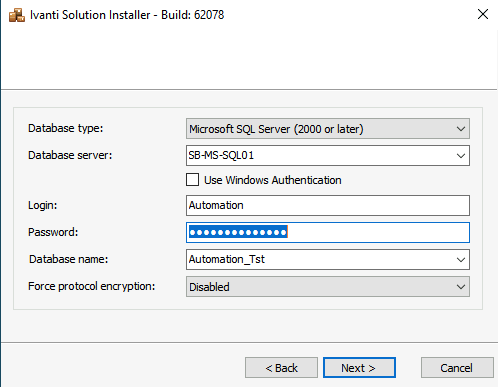
Task: Click the Database type label
Action: (66, 128)
